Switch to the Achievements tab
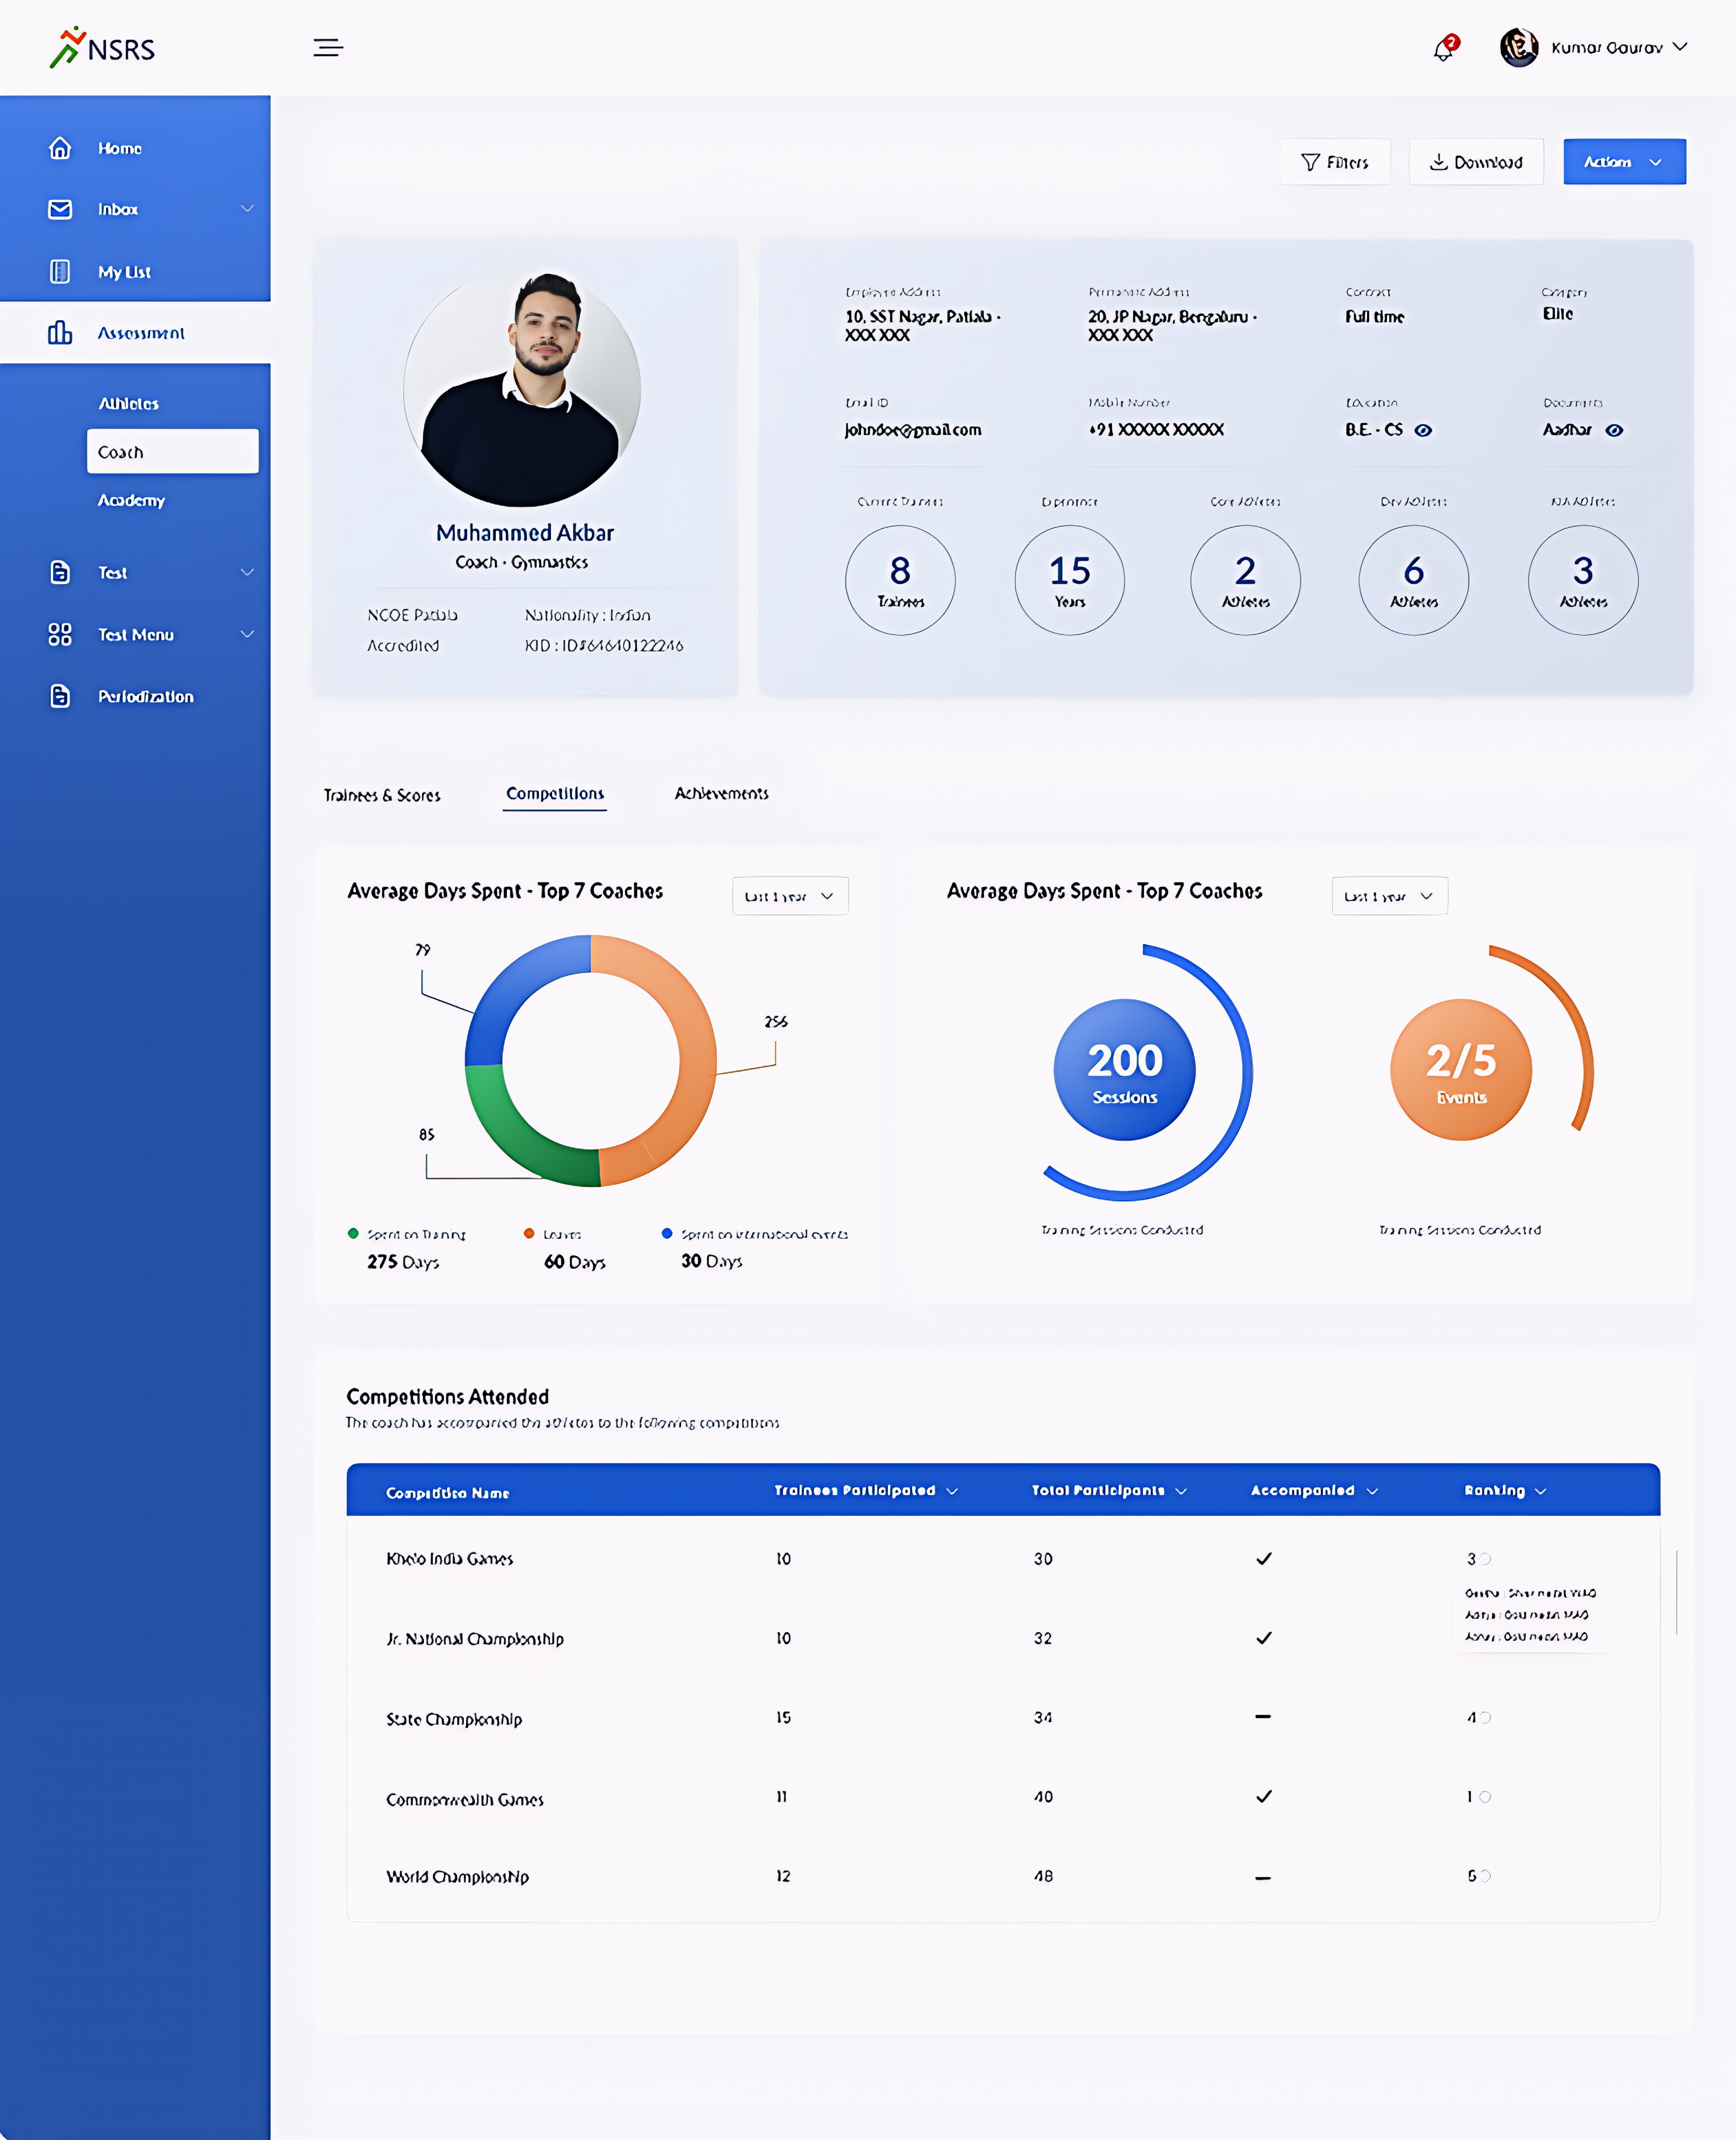Viewport: 1736px width, 2140px height. tap(721, 793)
